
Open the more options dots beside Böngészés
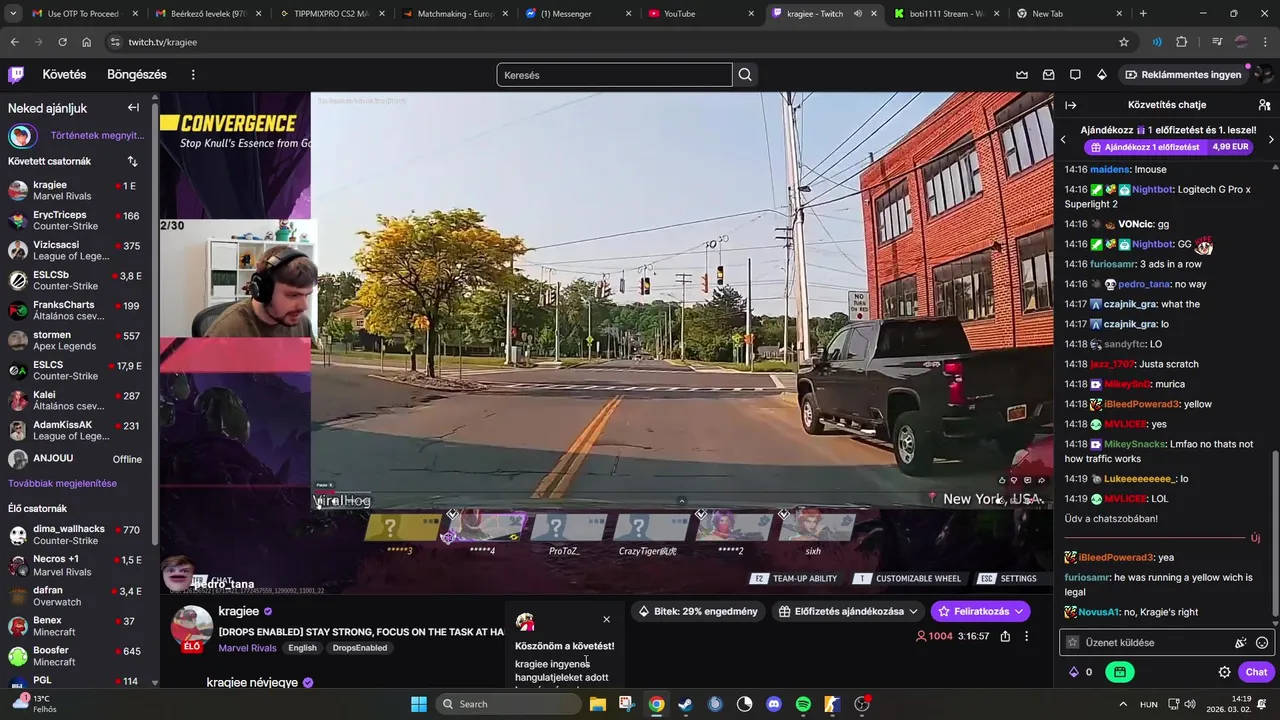193,74
